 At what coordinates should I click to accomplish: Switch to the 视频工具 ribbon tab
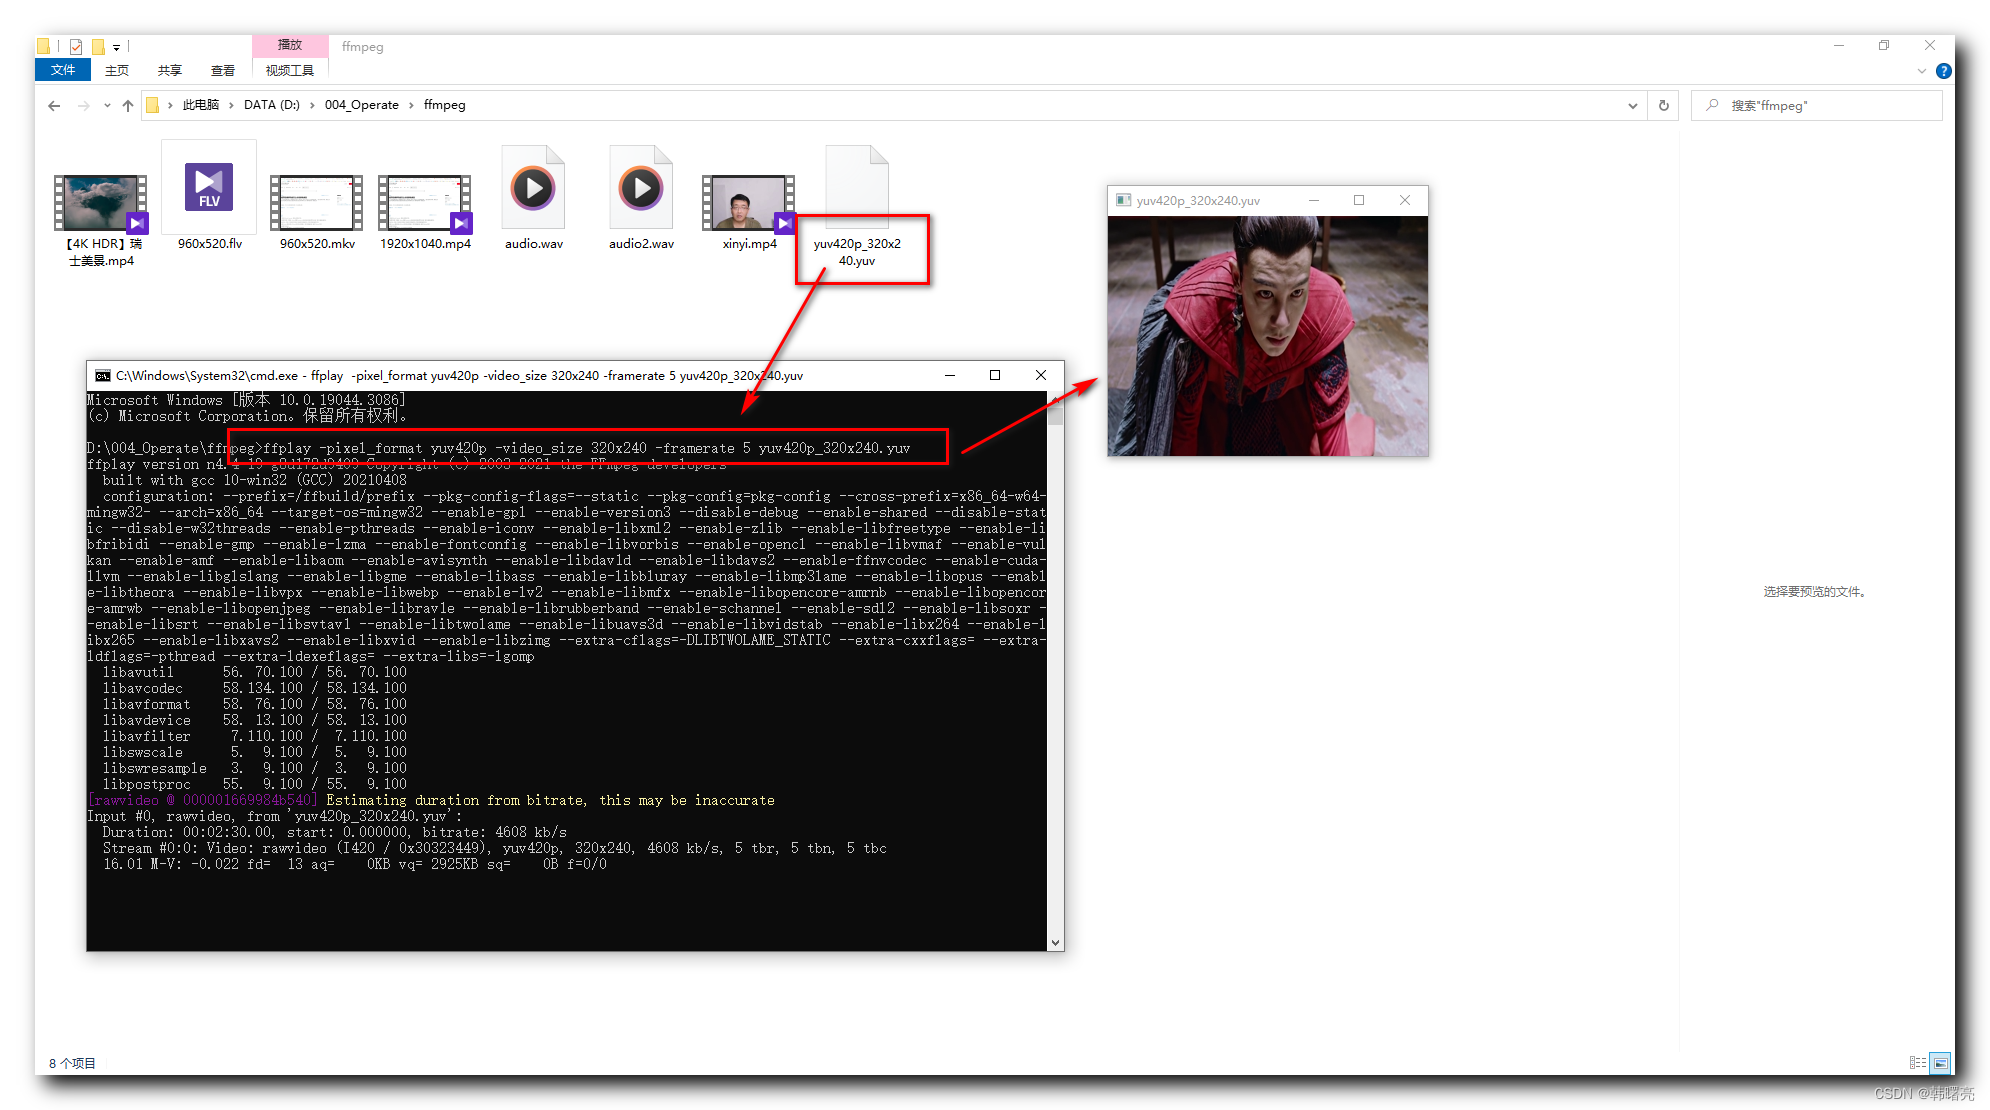pyautogui.click(x=290, y=70)
